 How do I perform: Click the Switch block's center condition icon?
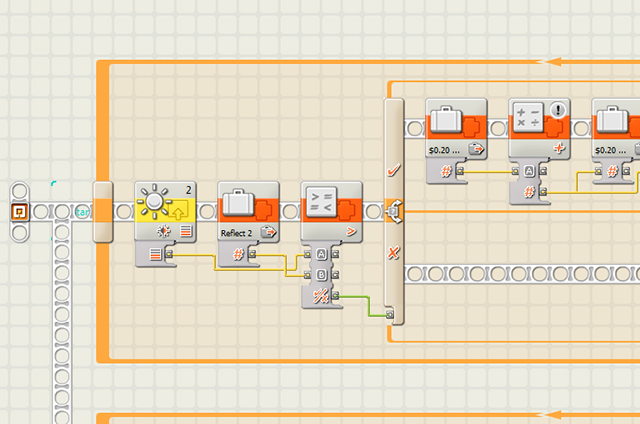(393, 211)
